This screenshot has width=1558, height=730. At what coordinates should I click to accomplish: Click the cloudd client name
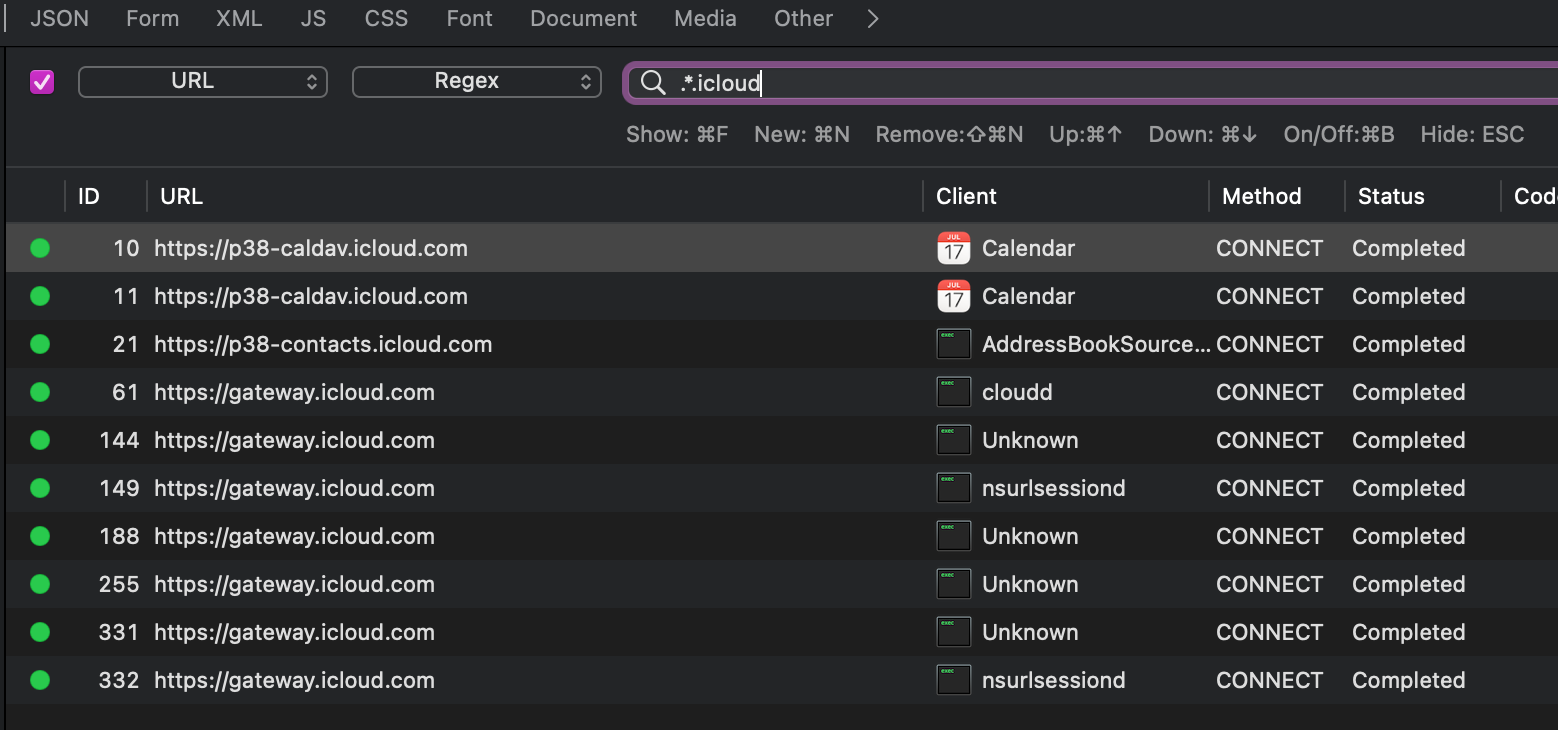[1017, 392]
